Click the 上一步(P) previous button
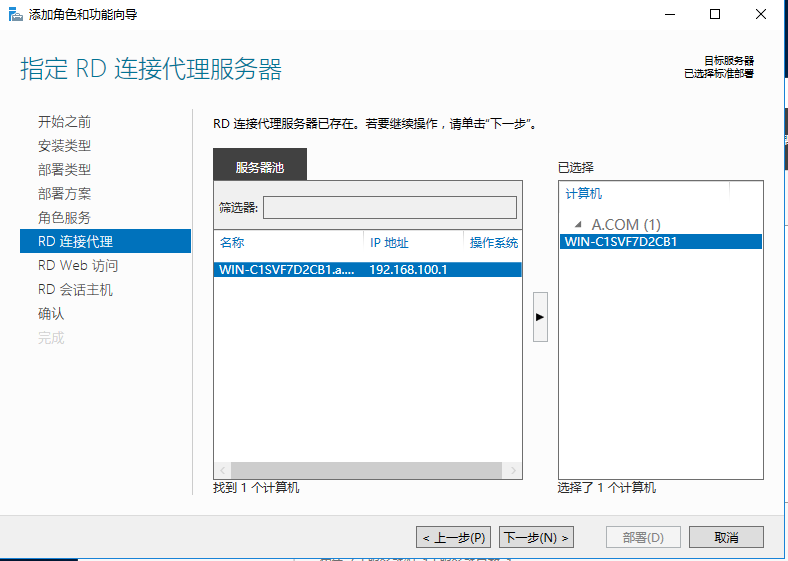The image size is (788, 561). coord(453,537)
